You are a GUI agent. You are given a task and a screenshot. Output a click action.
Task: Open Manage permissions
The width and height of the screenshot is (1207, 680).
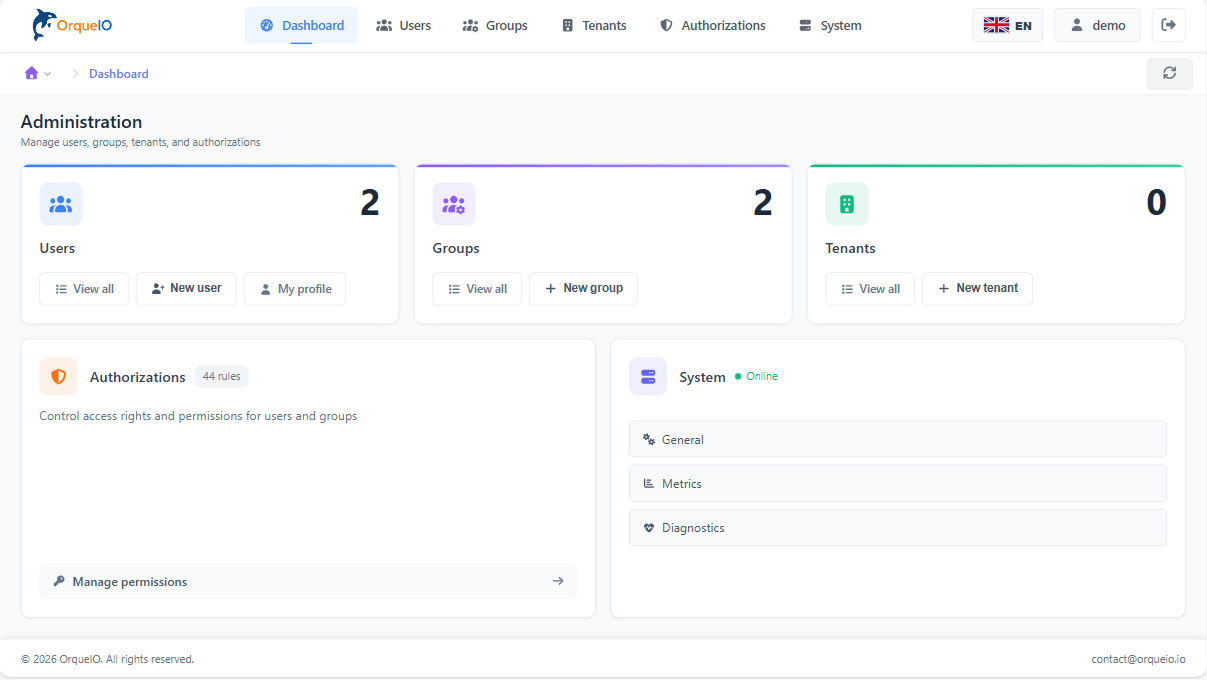[x=308, y=581]
